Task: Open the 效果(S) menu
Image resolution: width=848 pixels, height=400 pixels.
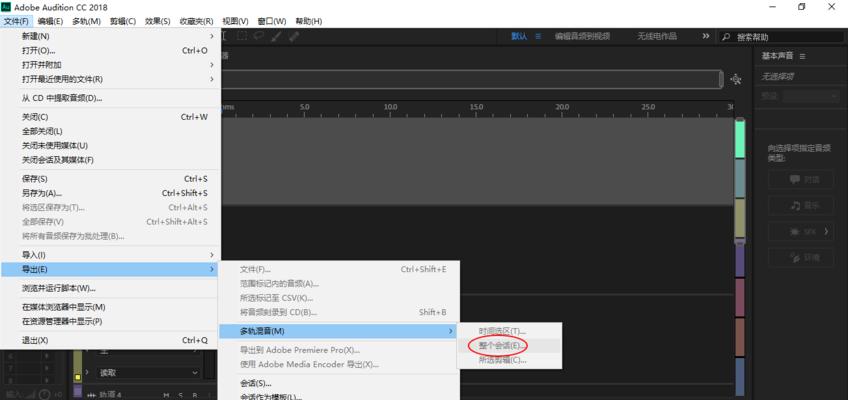Action: tap(157, 21)
